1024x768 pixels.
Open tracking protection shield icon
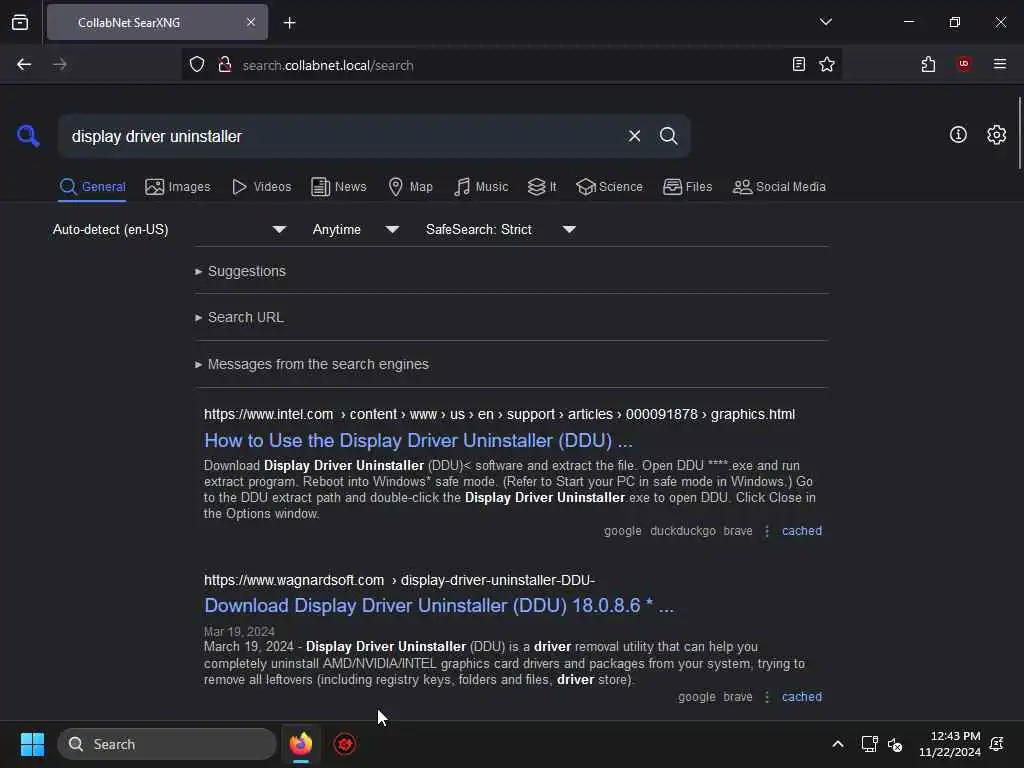197,65
